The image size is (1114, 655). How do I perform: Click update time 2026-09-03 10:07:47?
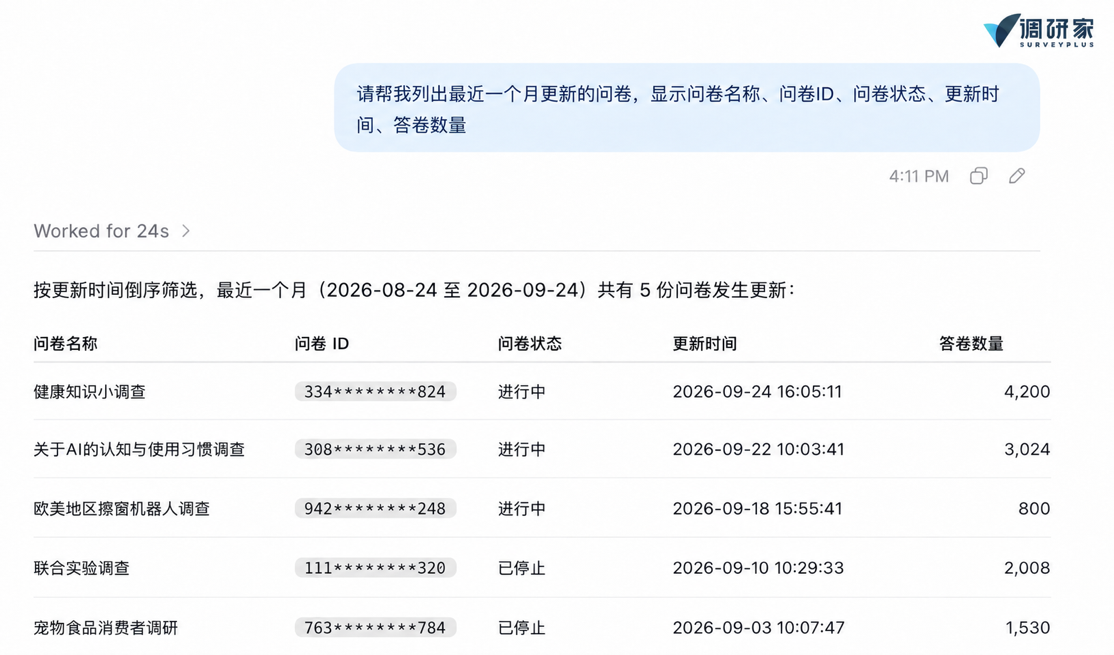click(759, 628)
